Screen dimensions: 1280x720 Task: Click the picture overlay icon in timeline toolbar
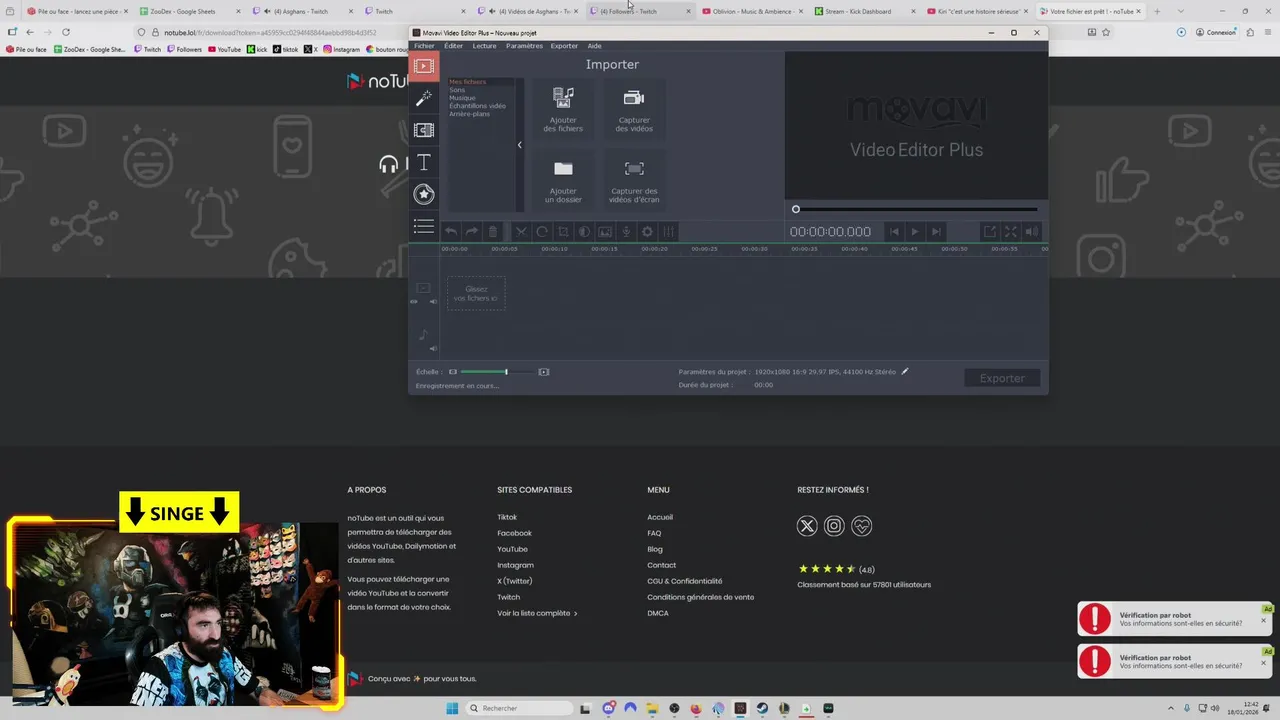point(605,232)
